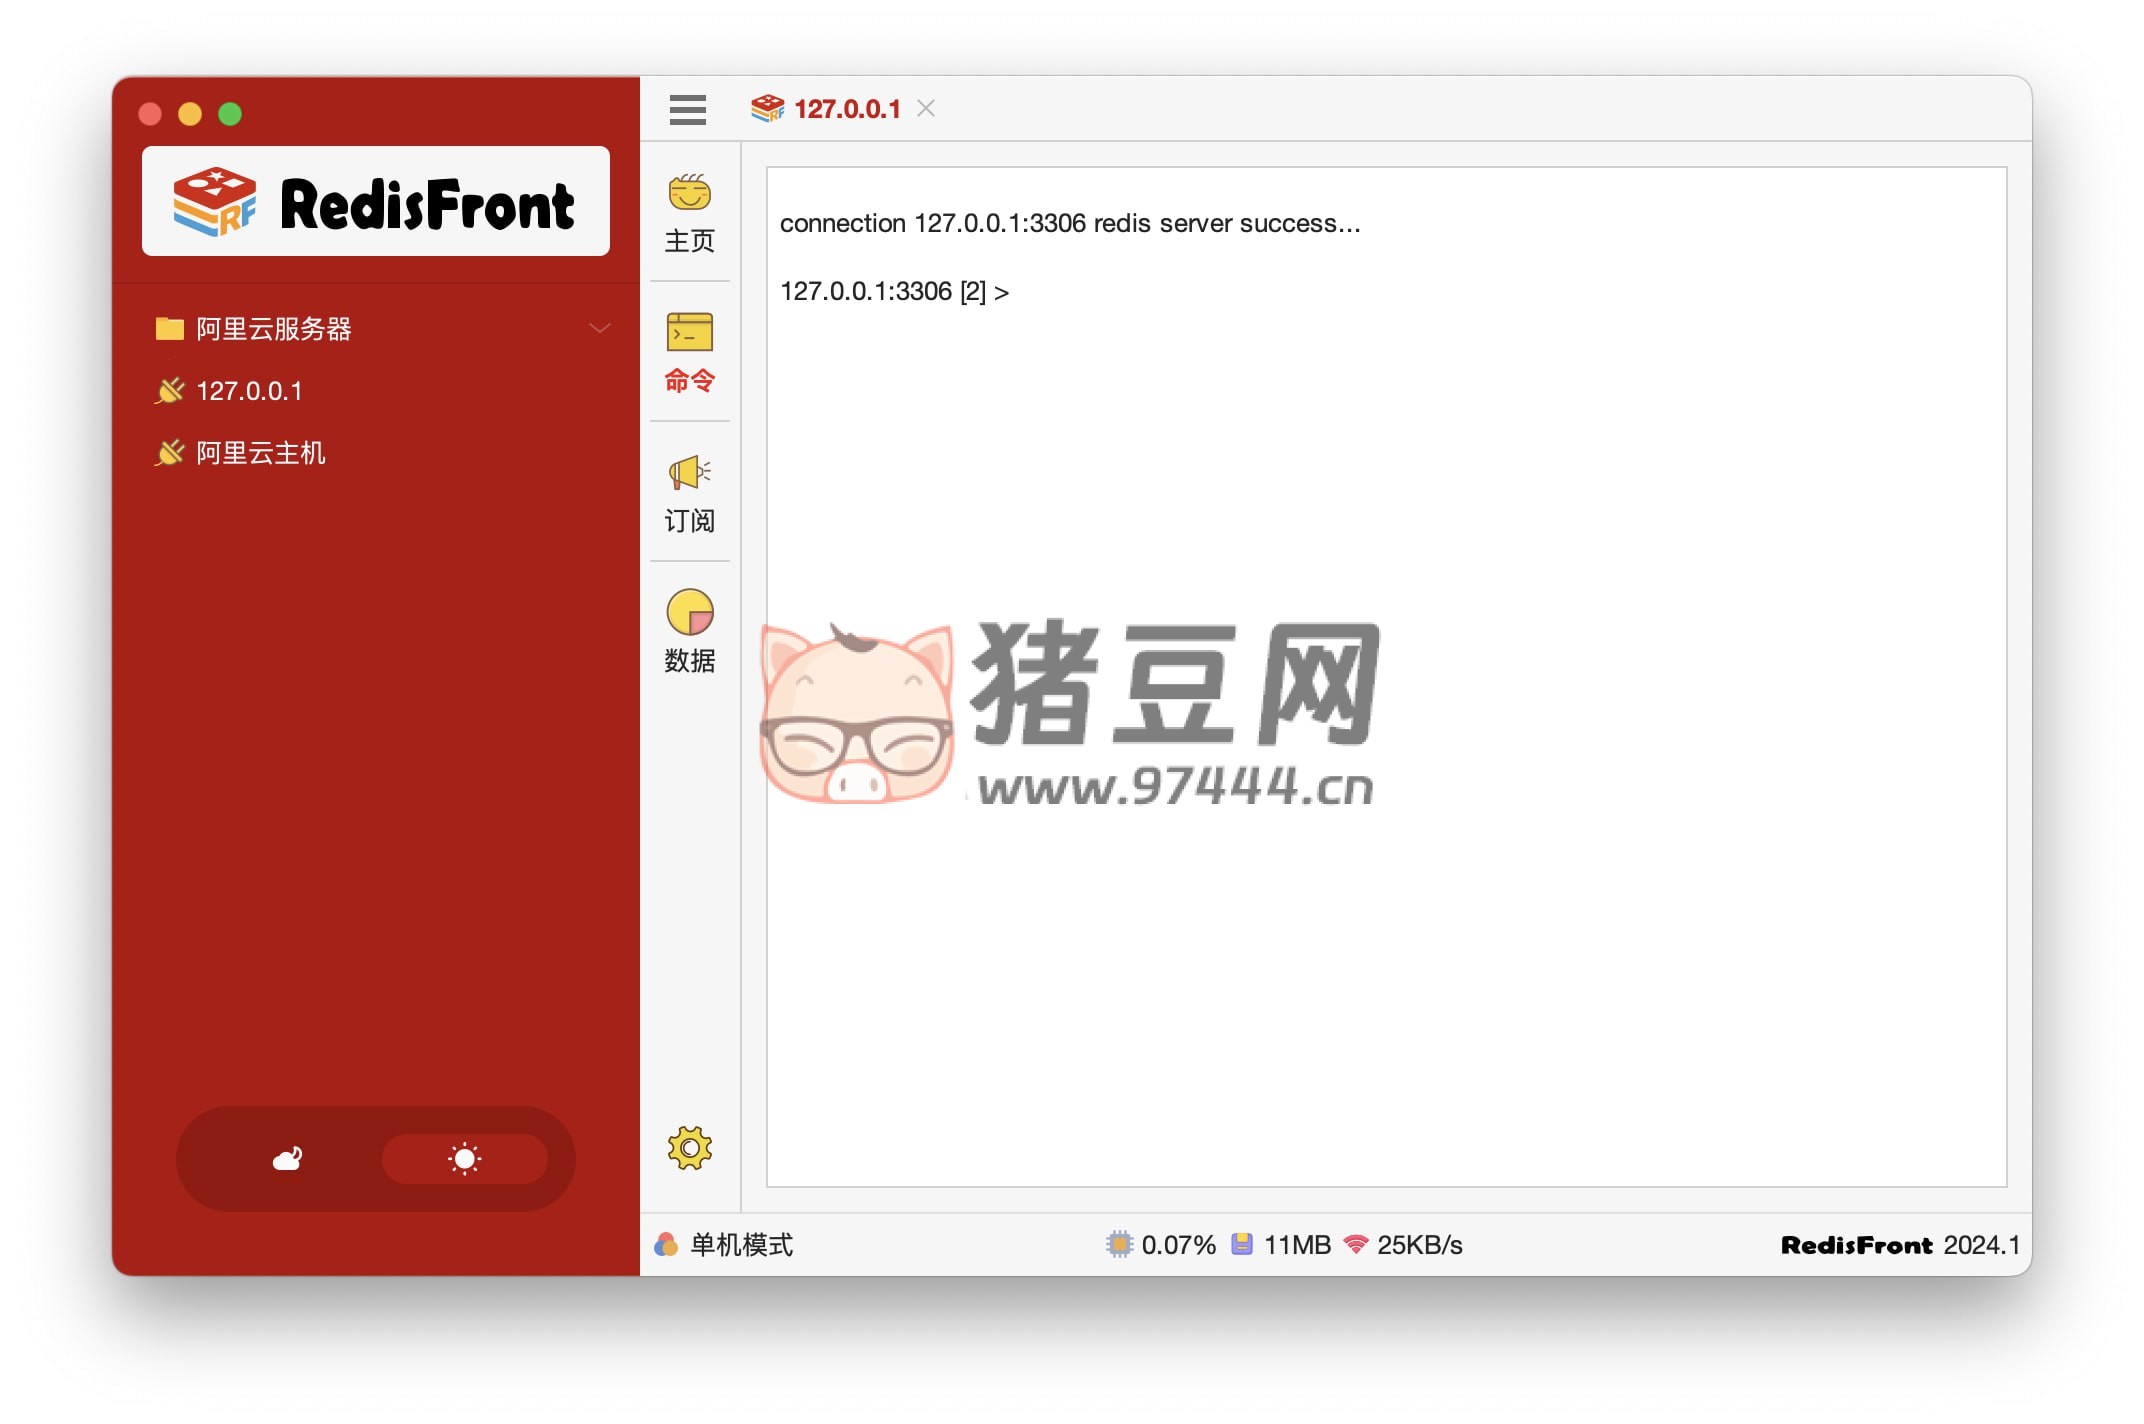This screenshot has width=2144, height=1424.
Task: Open the 数据 data panel
Action: pos(689,632)
